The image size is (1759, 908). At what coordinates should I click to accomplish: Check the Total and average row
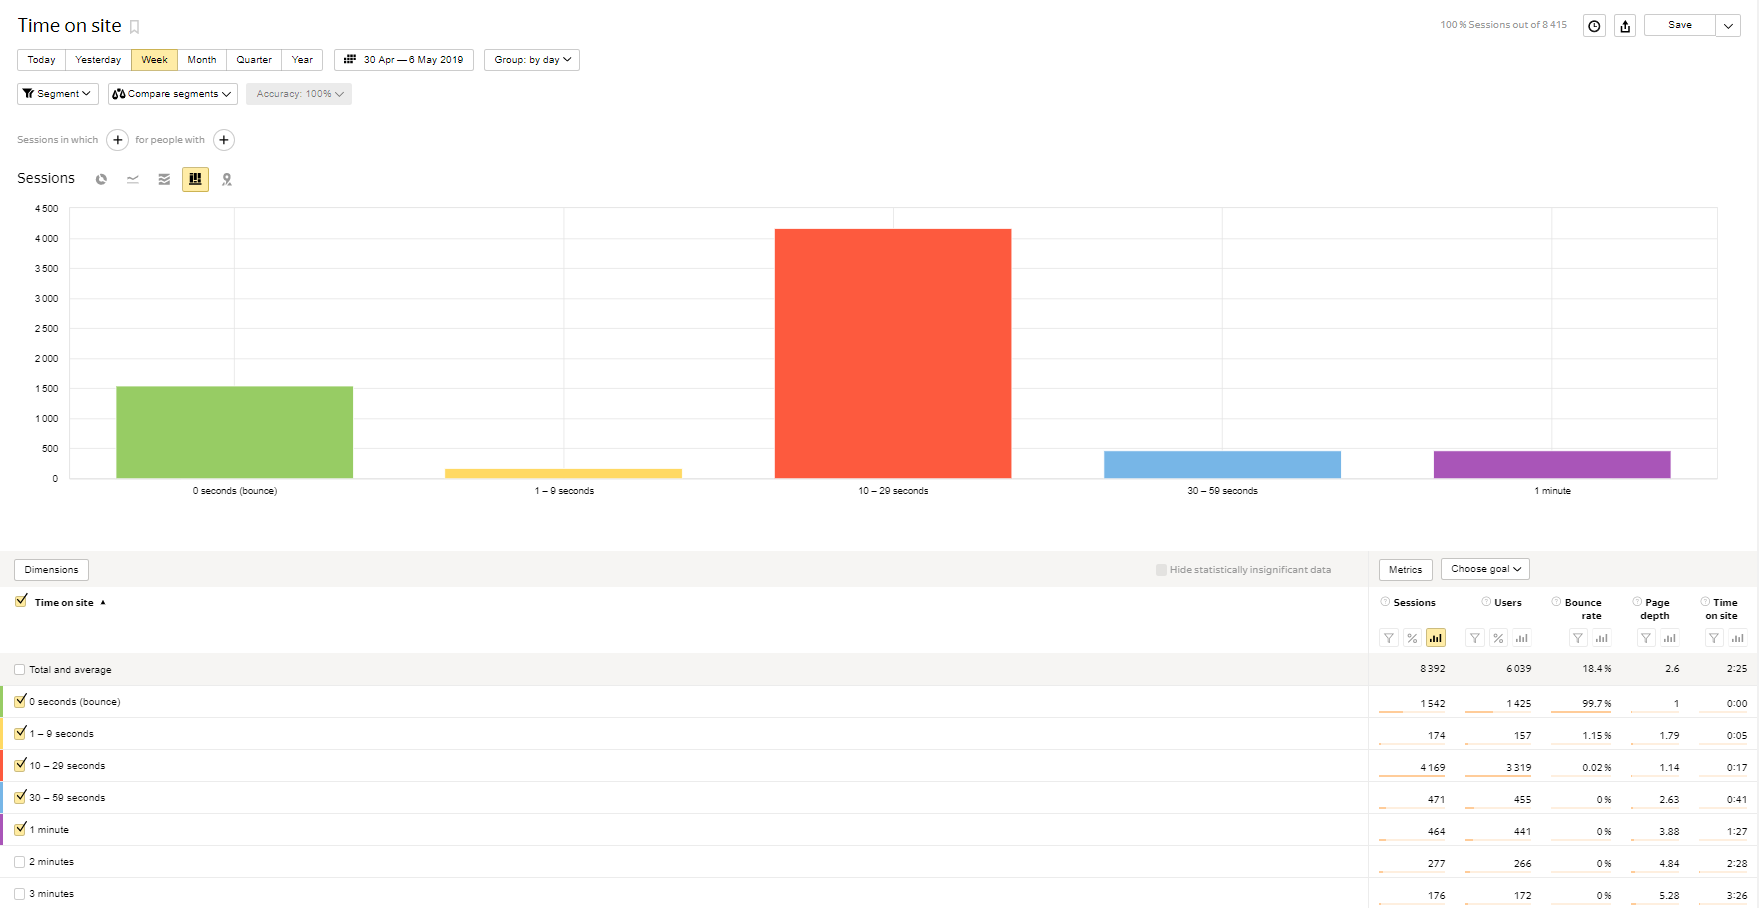click(x=20, y=669)
